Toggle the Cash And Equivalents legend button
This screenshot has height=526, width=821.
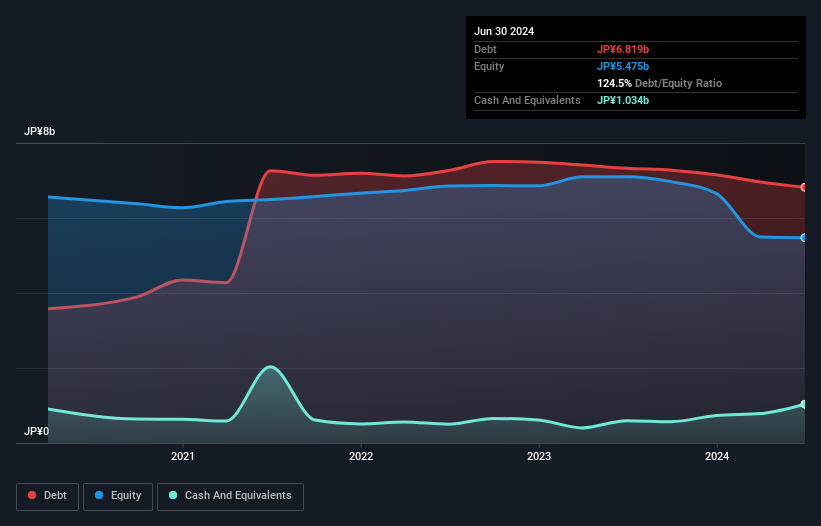coord(230,496)
